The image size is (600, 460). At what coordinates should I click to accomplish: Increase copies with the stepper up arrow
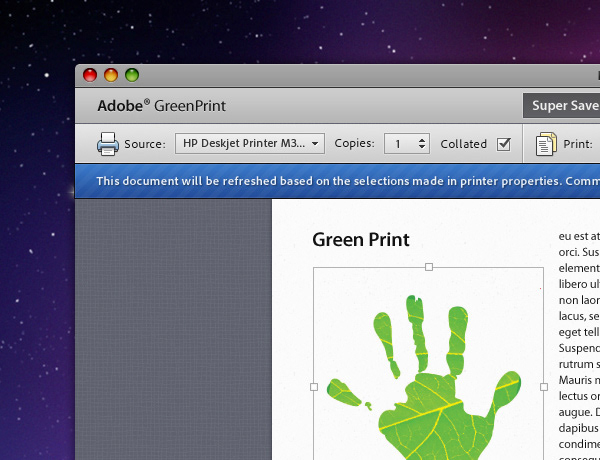[422, 140]
